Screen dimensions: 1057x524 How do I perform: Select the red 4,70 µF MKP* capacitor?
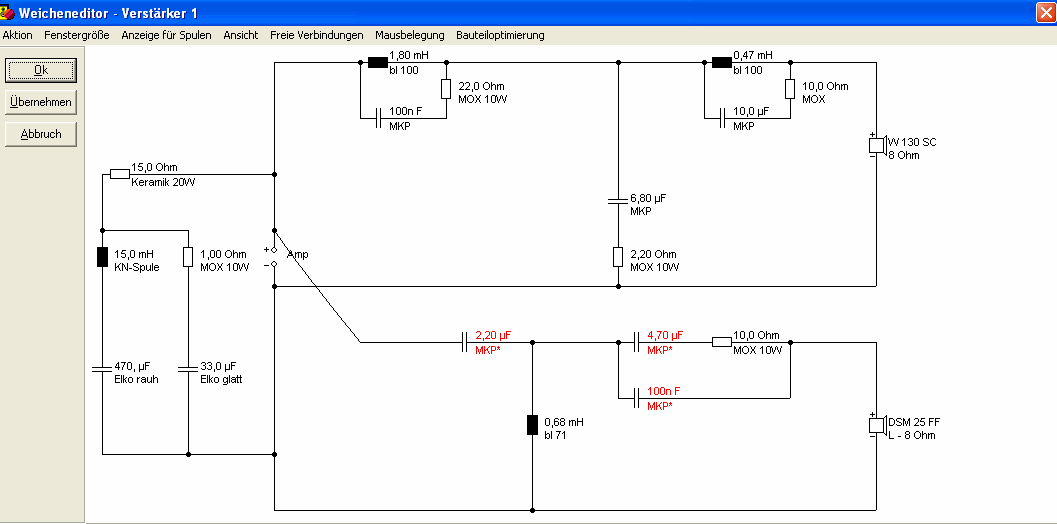636,342
